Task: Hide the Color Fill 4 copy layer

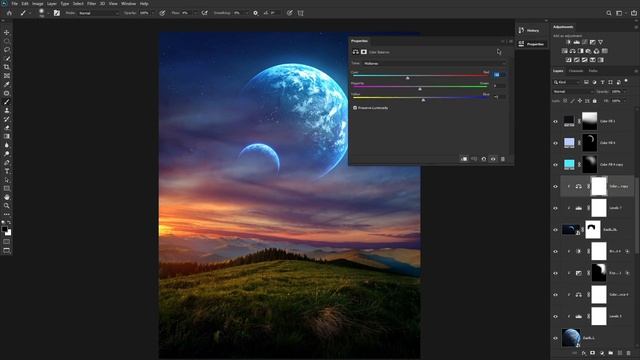Action: pyautogui.click(x=555, y=164)
